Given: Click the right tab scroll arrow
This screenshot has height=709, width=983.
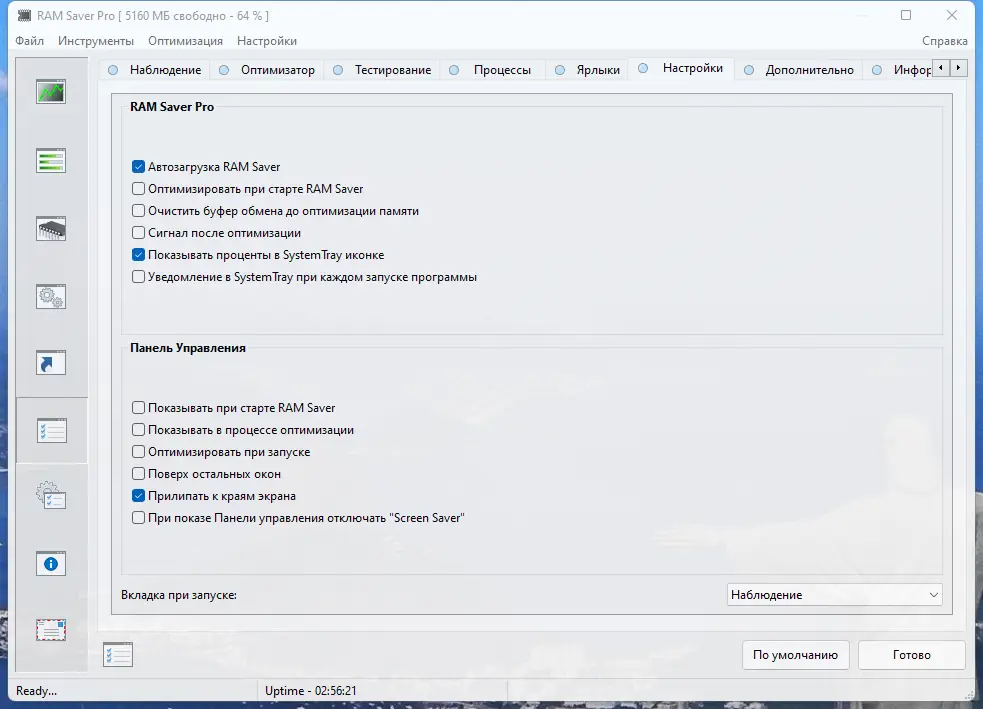Looking at the screenshot, I should (957, 68).
